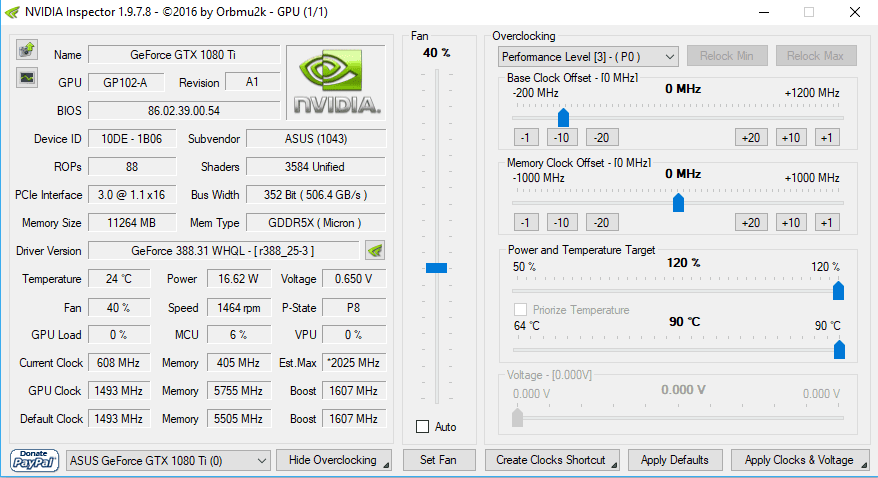Click the PCIe Interface value 3.0 @ 1.1 x16
This screenshot has width=878, height=478.
(x=132, y=194)
